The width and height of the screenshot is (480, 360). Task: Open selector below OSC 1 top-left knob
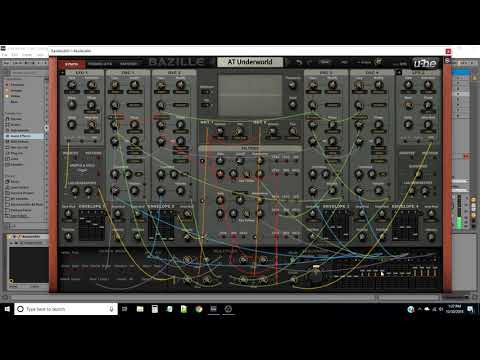click(x=115, y=92)
